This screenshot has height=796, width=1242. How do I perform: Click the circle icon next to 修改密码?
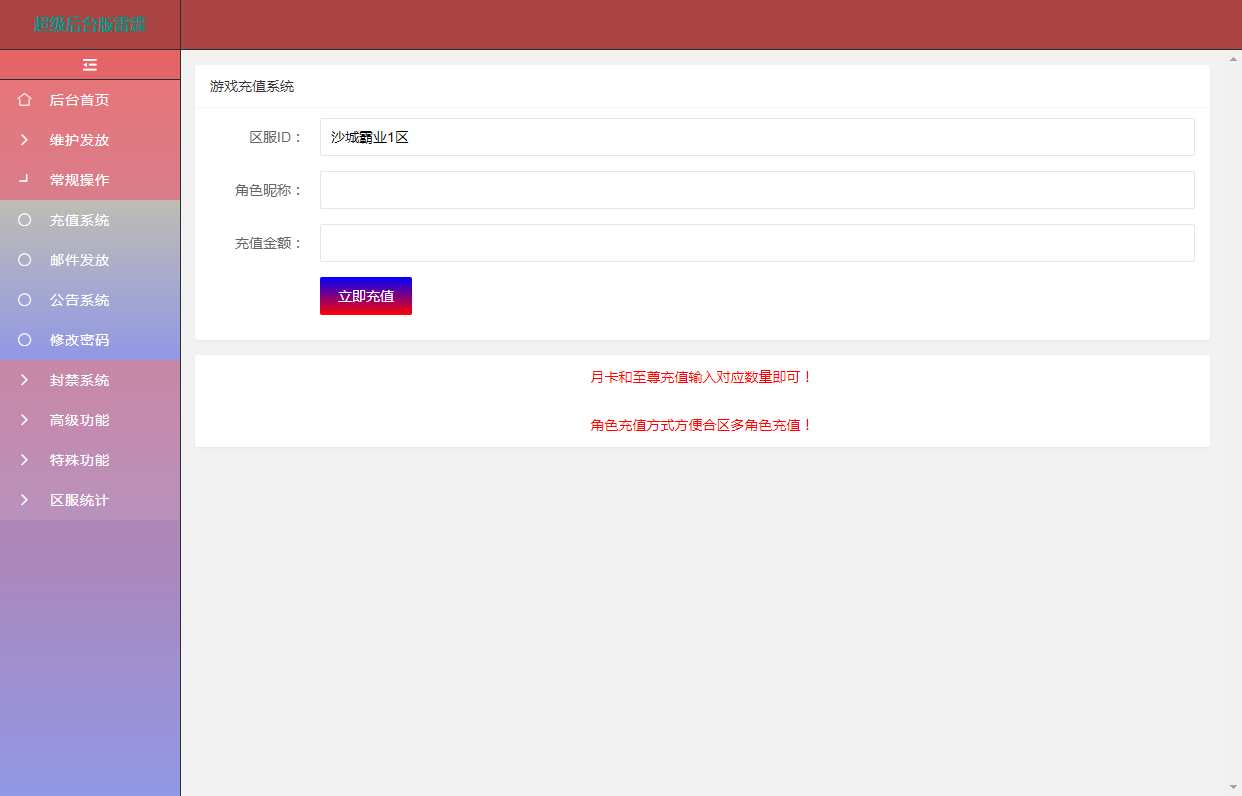click(24, 340)
